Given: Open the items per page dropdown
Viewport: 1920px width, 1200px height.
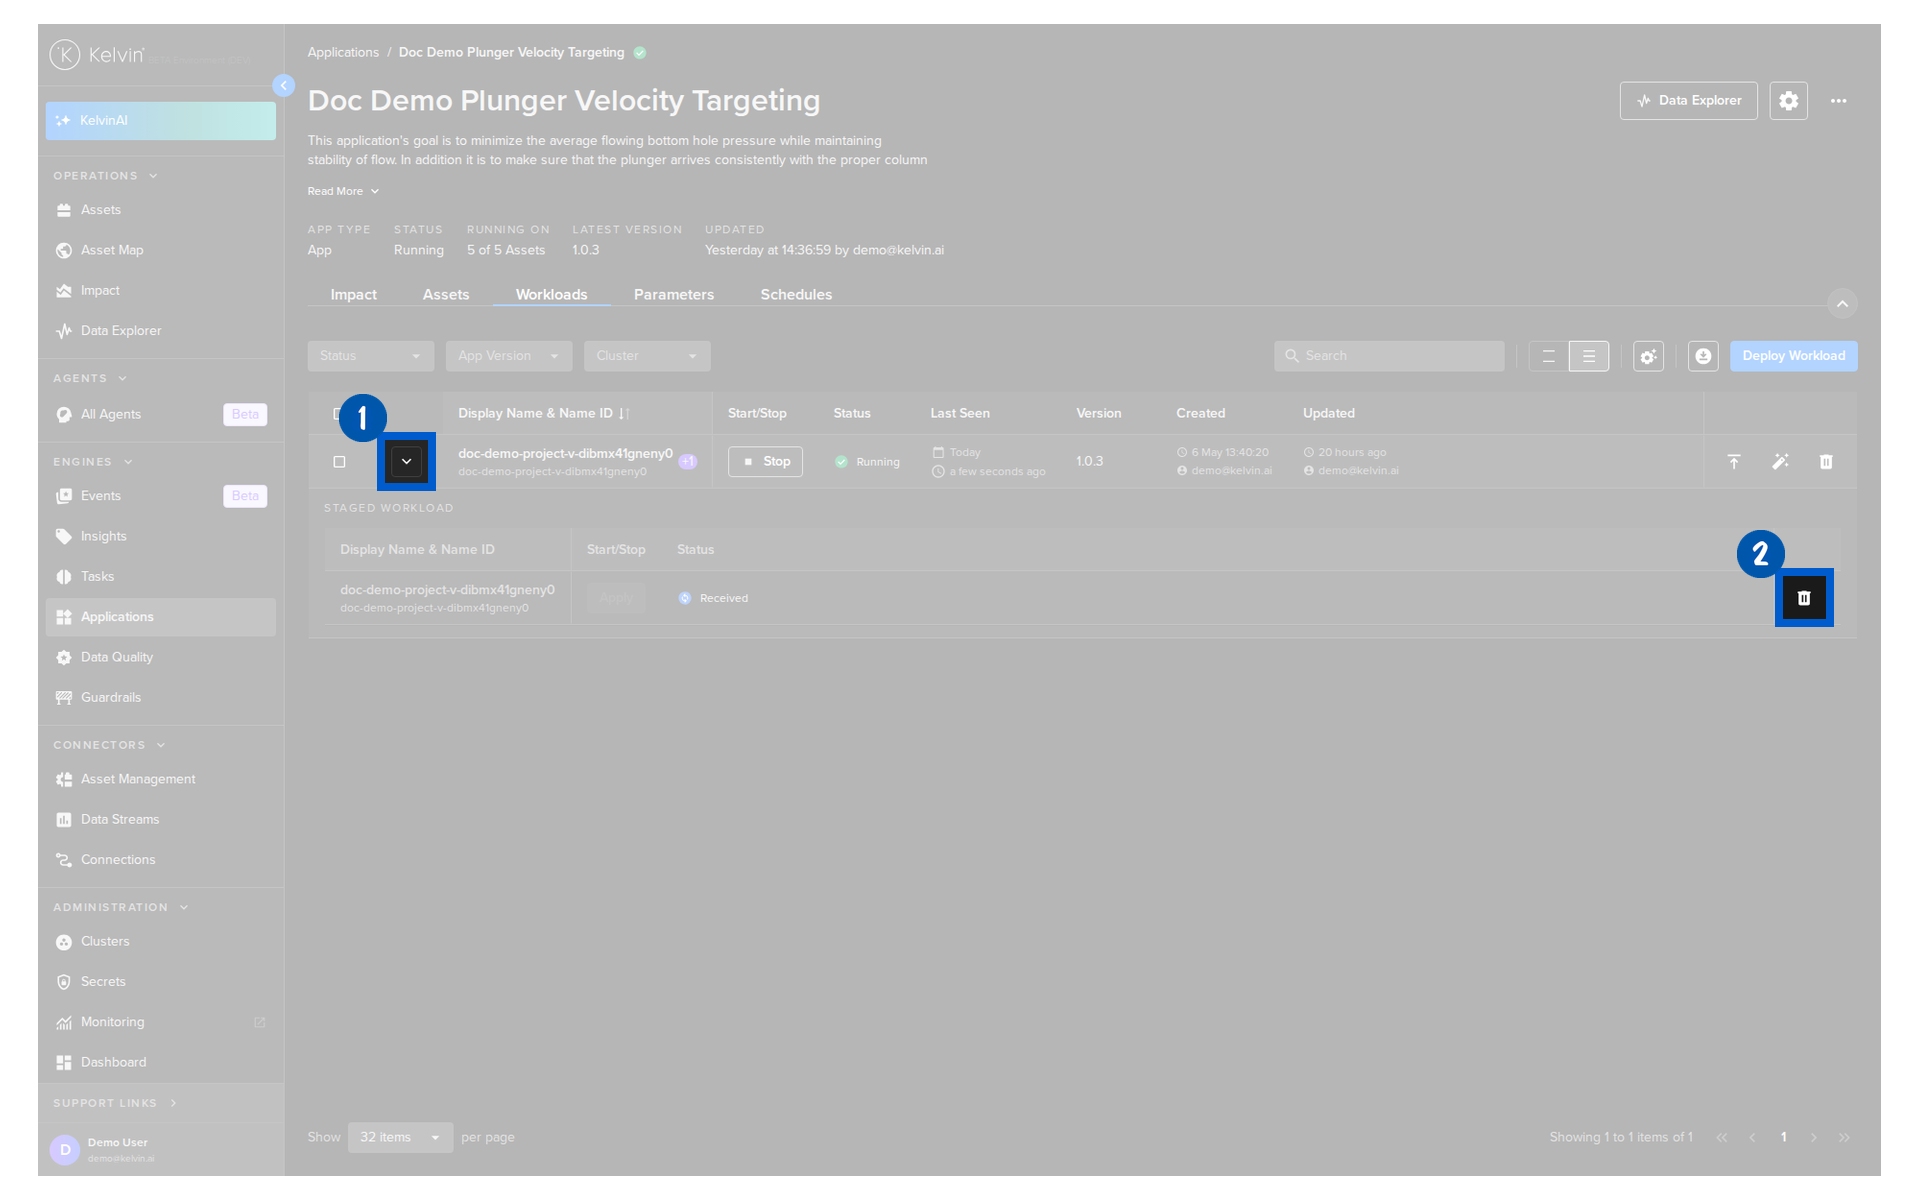Looking at the screenshot, I should tap(400, 1138).
